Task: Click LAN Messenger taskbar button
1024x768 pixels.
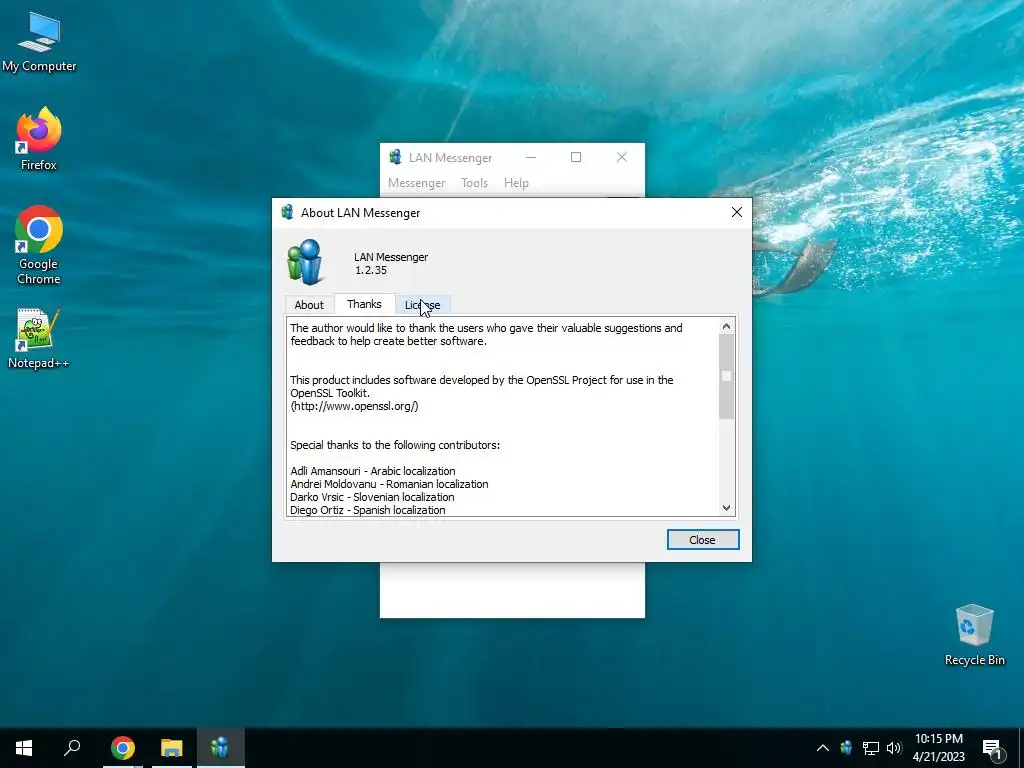Action: pos(221,748)
